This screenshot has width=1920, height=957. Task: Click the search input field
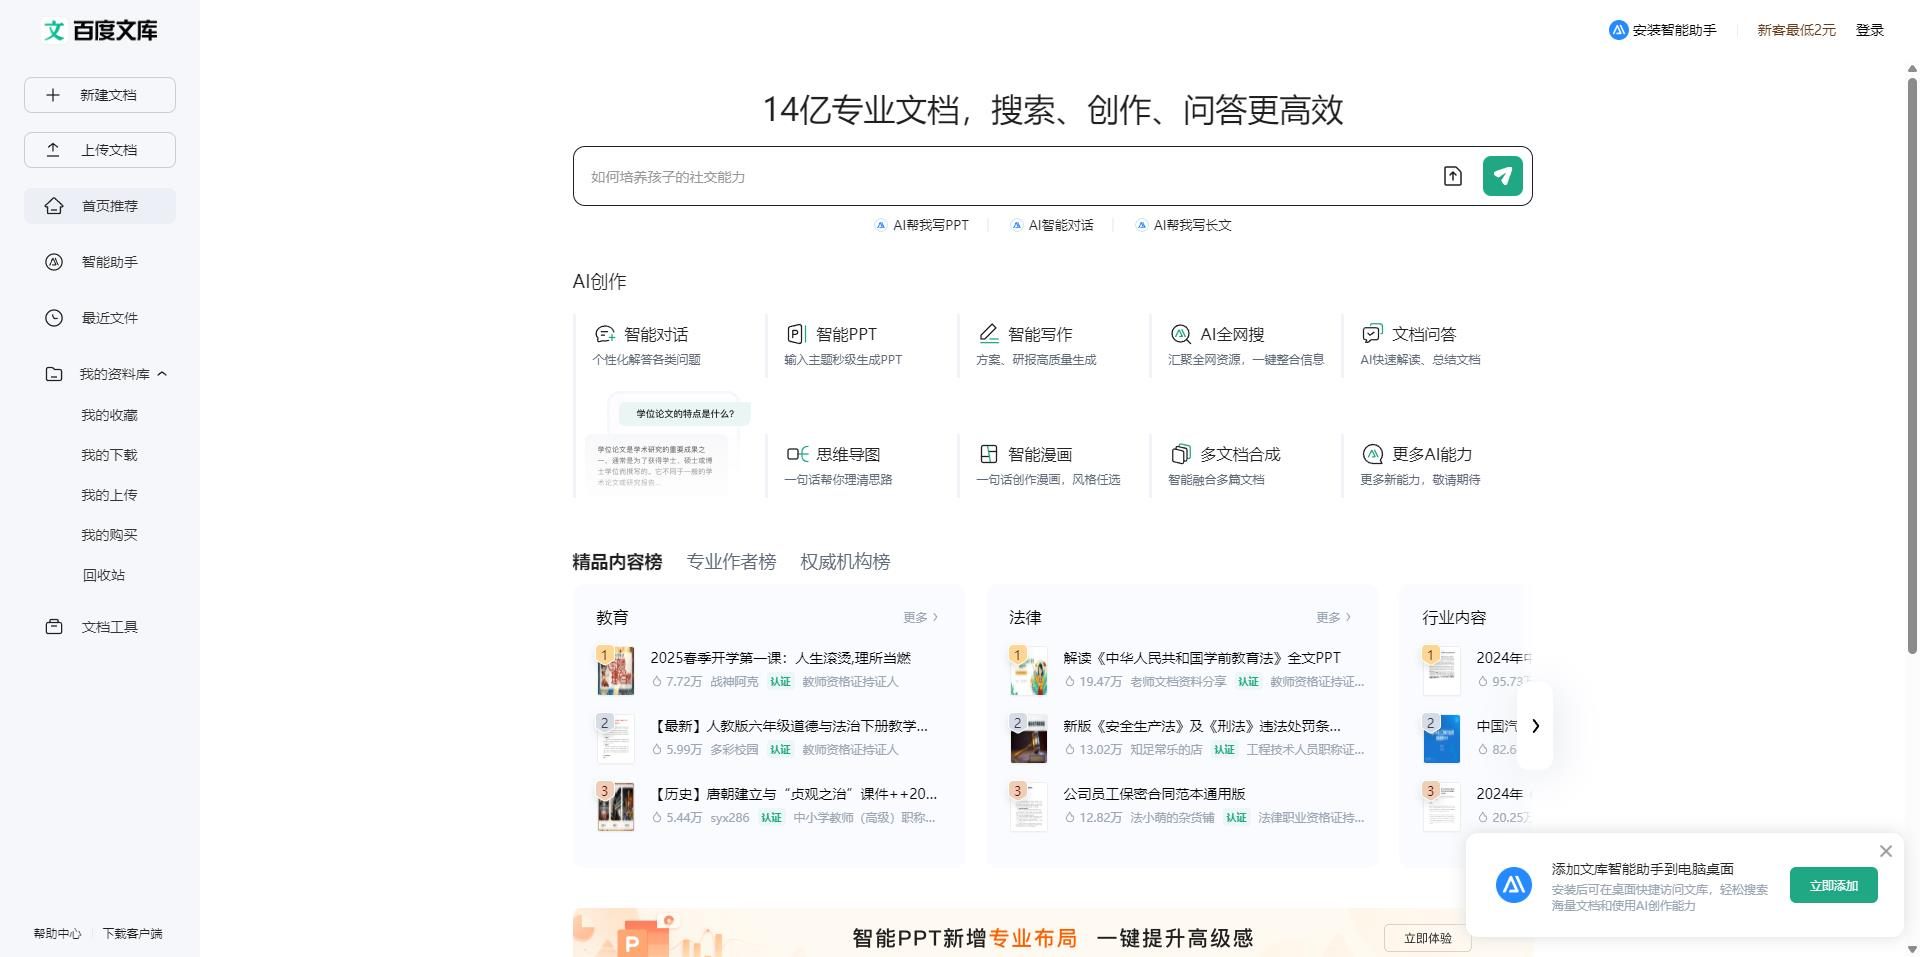tap(1000, 177)
